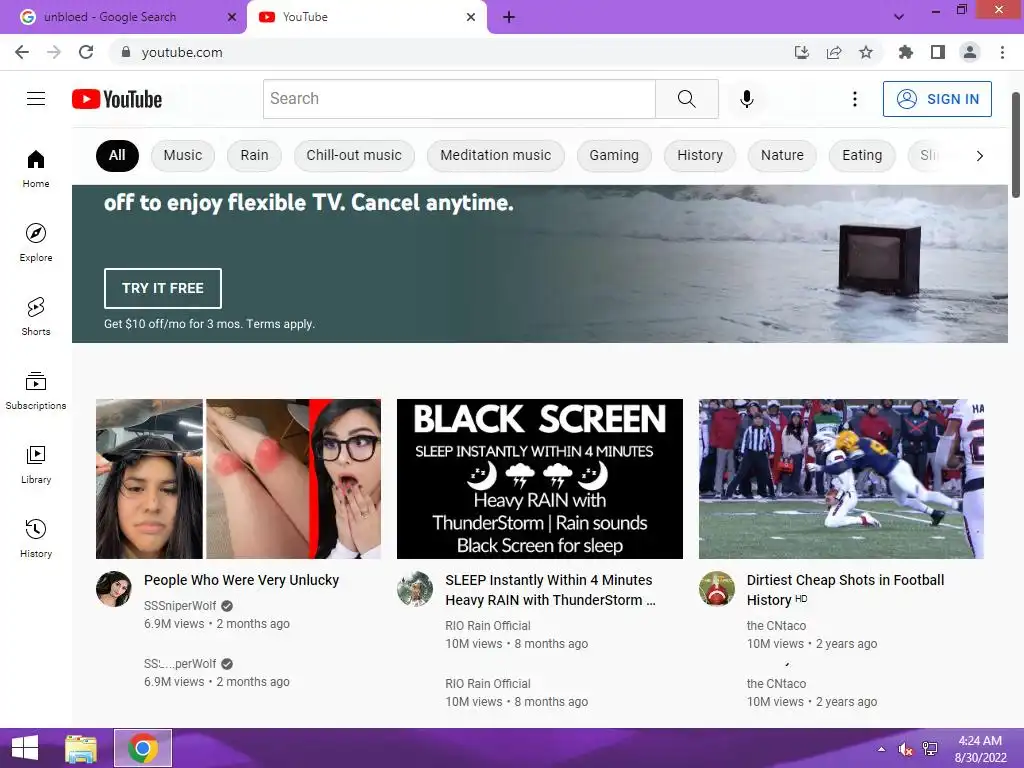Open the YouTube hamburger guide menu
Viewport: 1024px width, 768px height.
36,99
